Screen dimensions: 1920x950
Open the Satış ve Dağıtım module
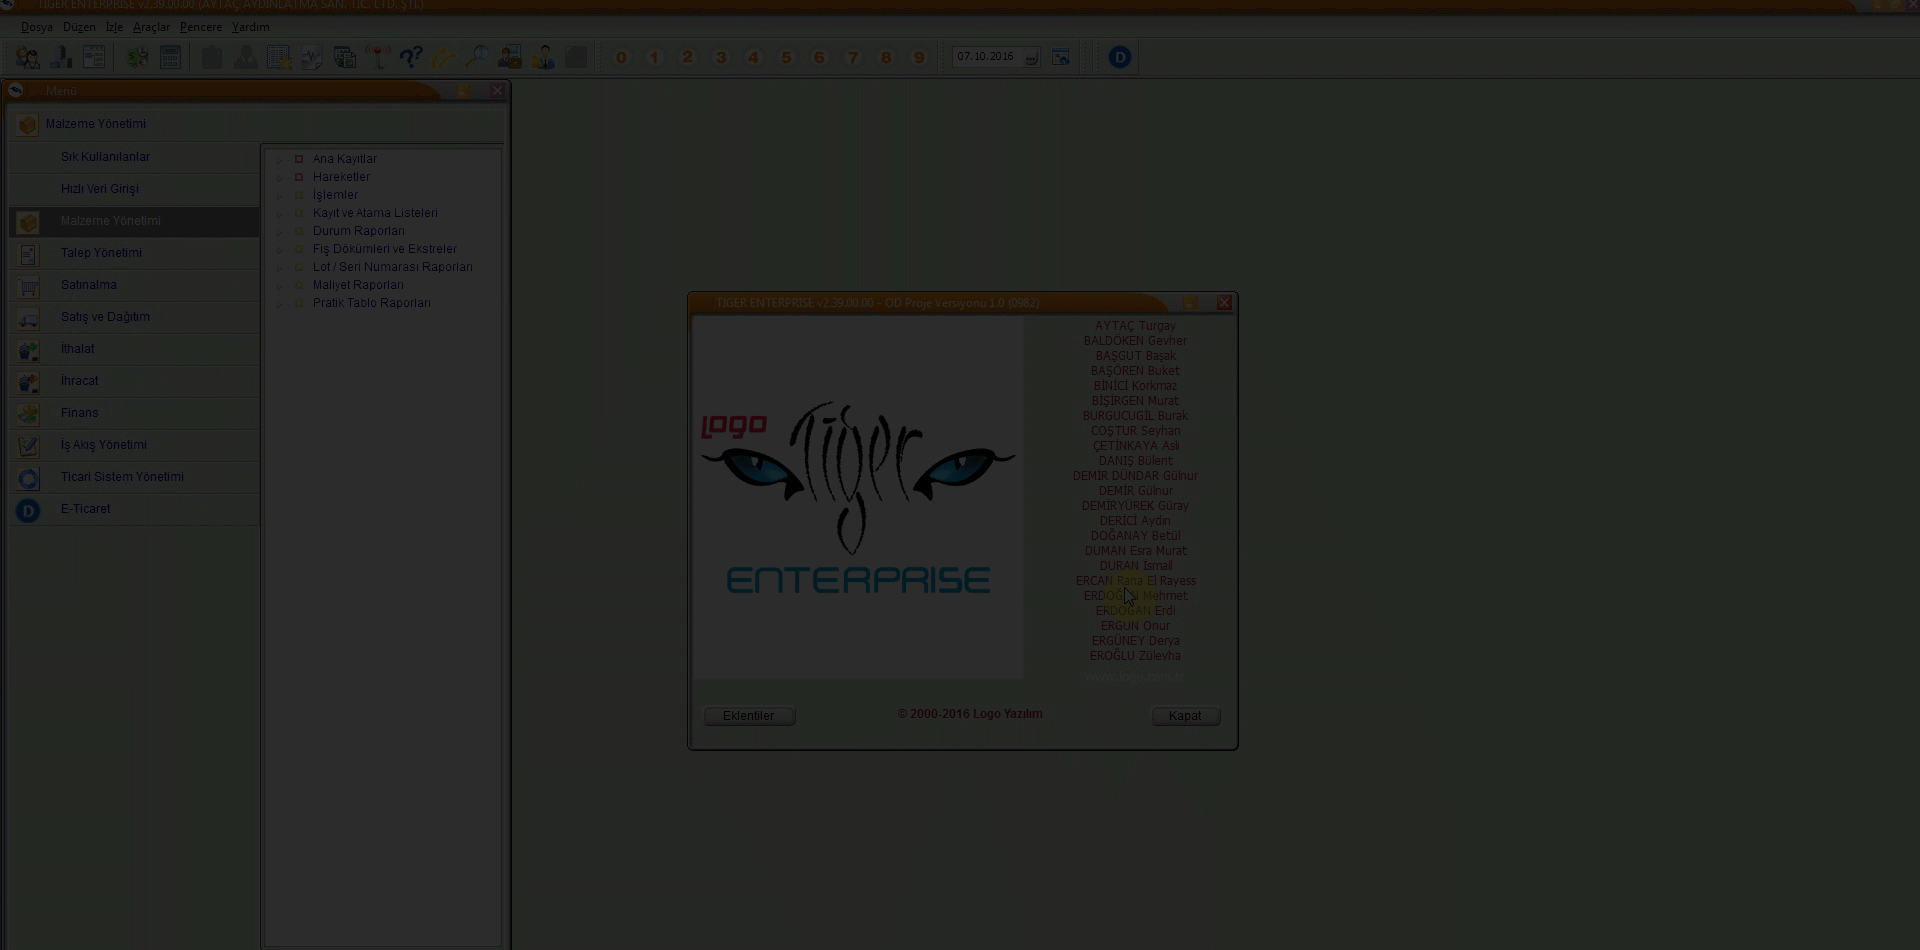coord(134,317)
